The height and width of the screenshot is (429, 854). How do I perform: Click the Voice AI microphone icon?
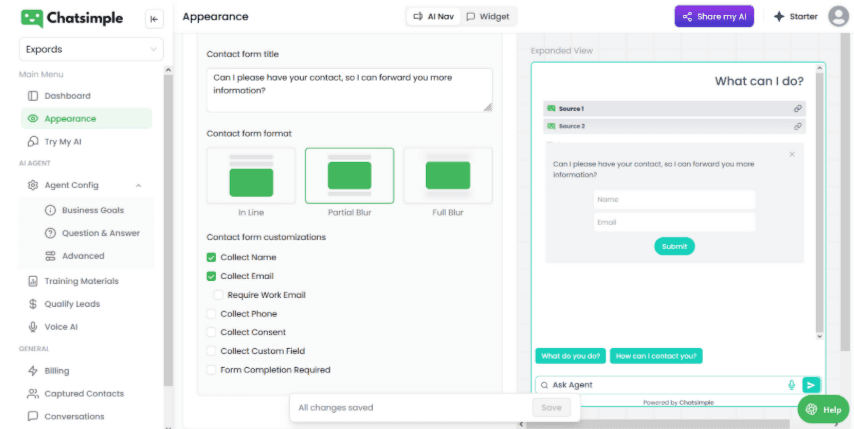(33, 327)
